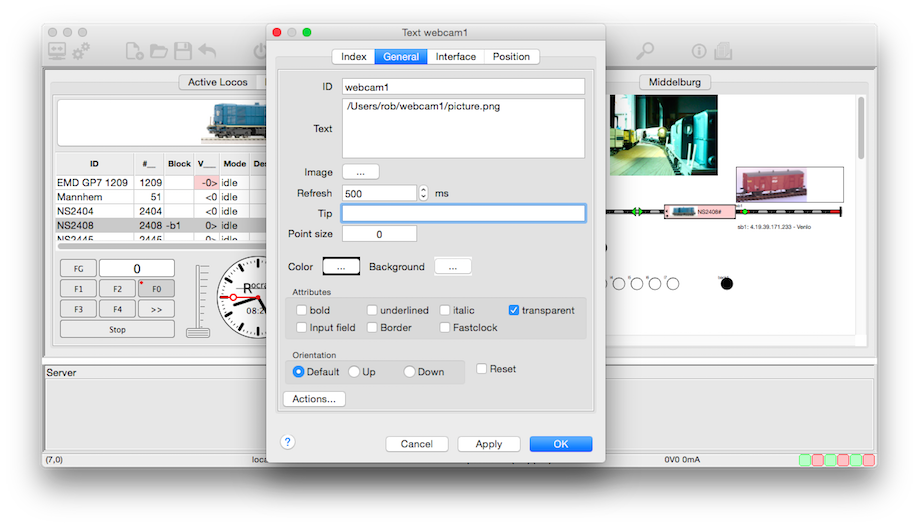The image size is (919, 527).
Task: Uncheck the transparent checkbox
Action: pos(515,310)
